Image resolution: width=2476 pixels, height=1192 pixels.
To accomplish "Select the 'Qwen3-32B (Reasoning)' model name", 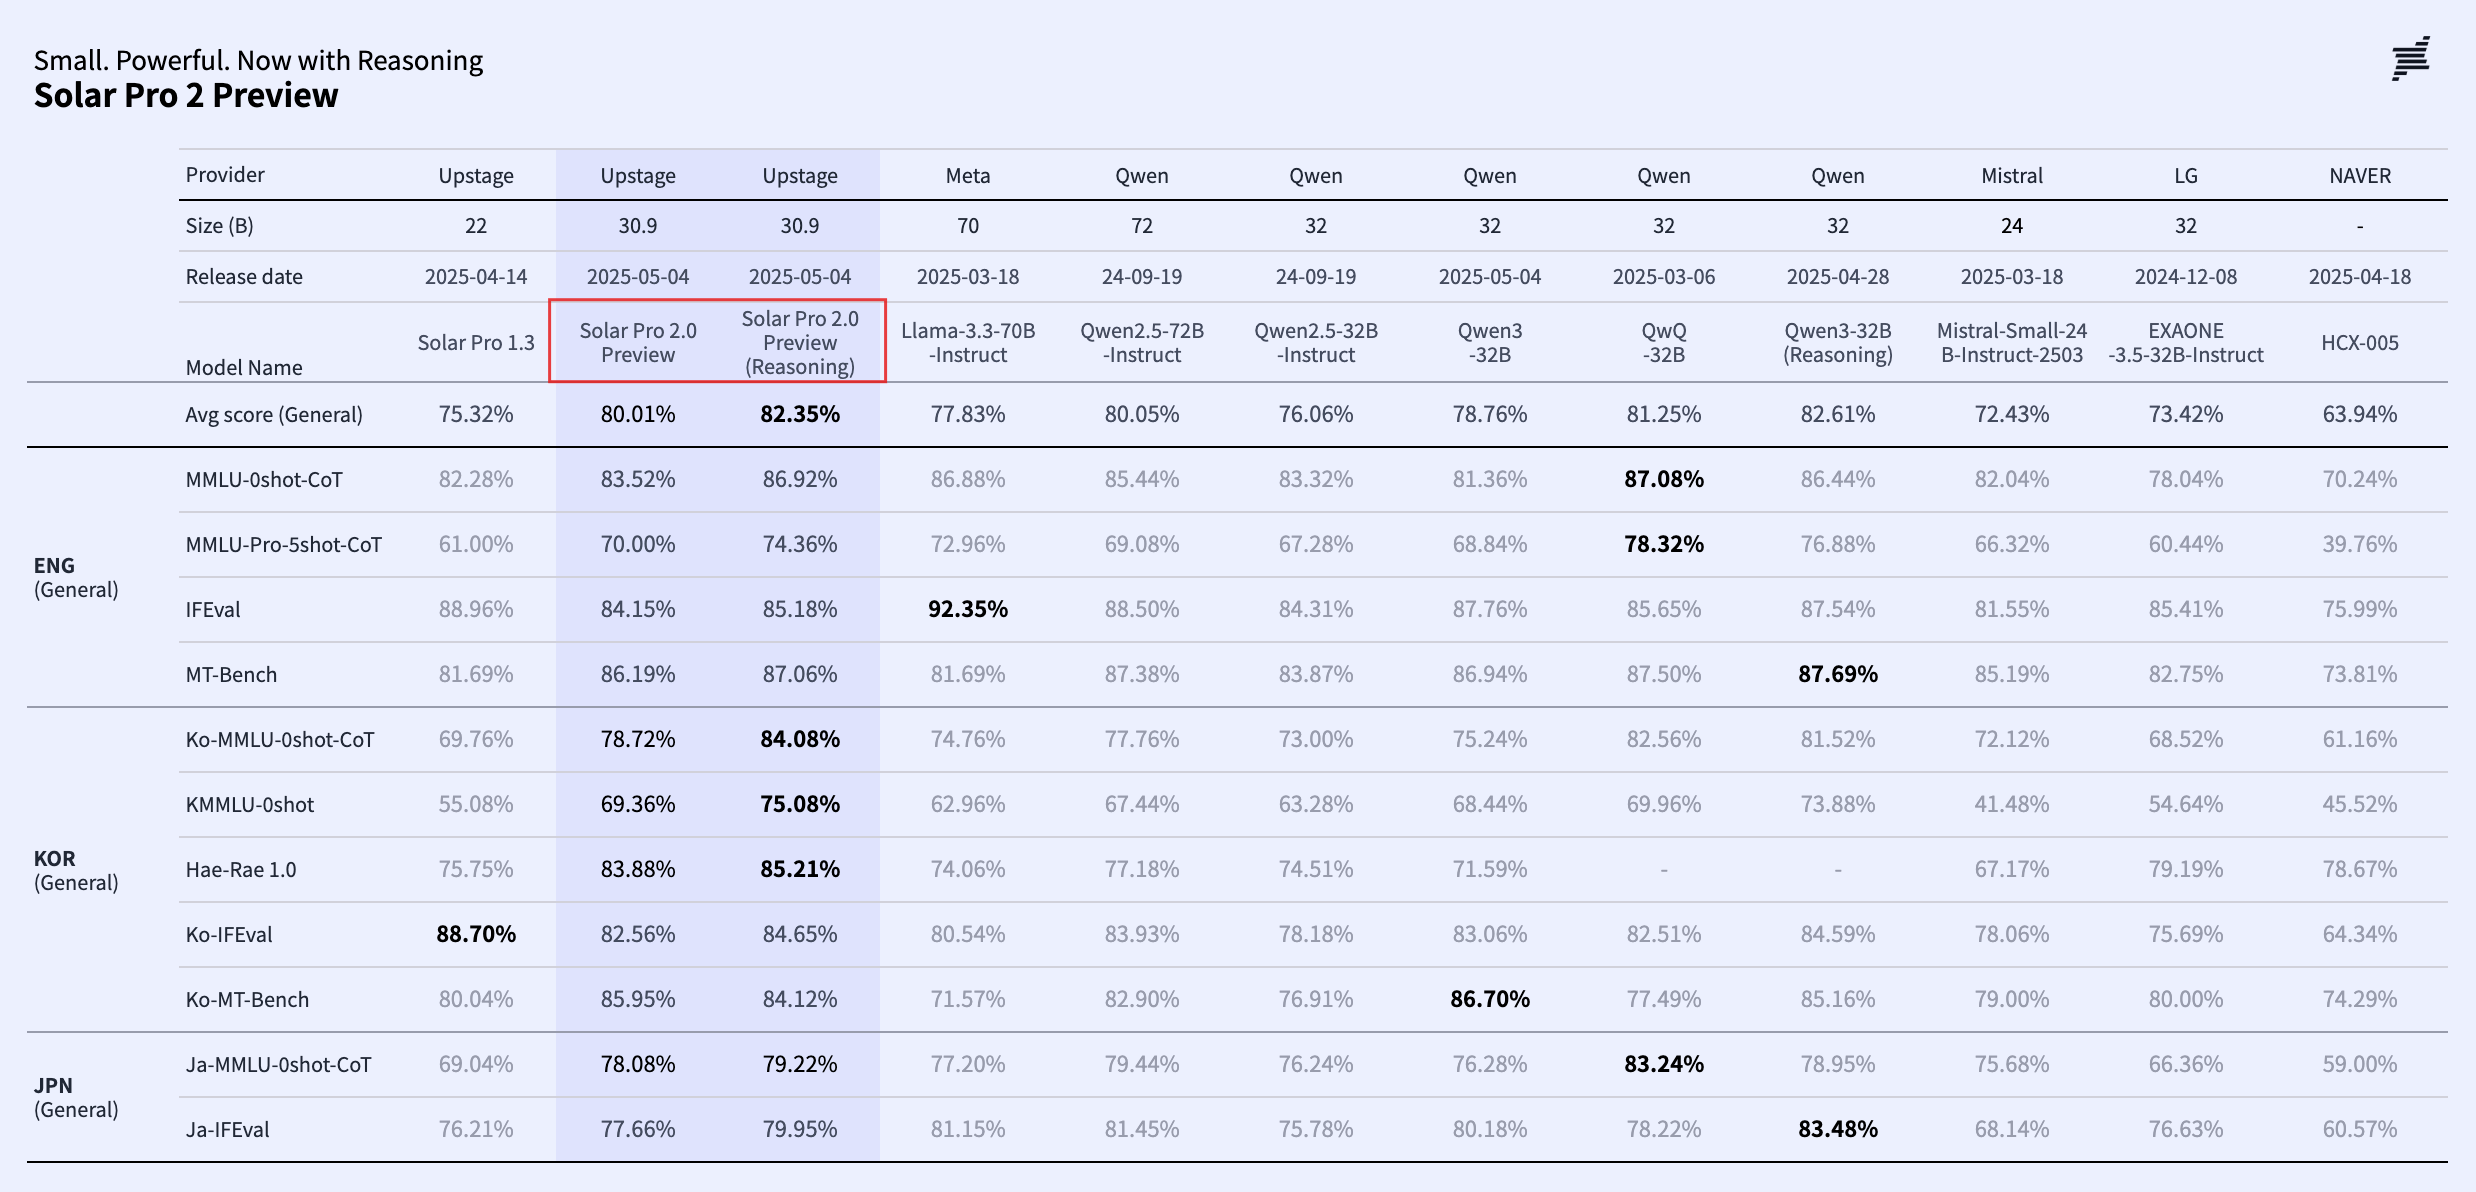I will pyautogui.click(x=1838, y=343).
